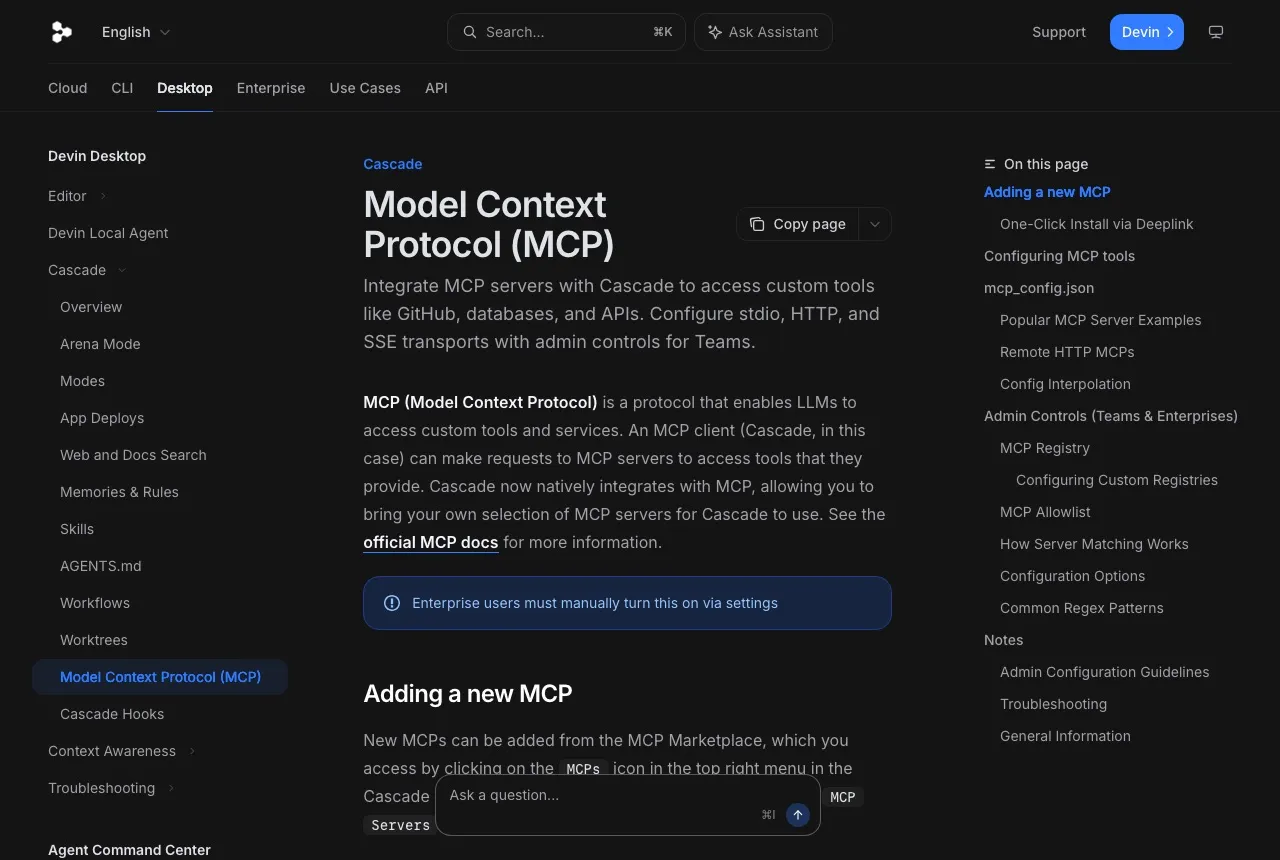Jump to Admin Configuration Guidelines
The image size is (1280, 860).
click(x=1104, y=672)
